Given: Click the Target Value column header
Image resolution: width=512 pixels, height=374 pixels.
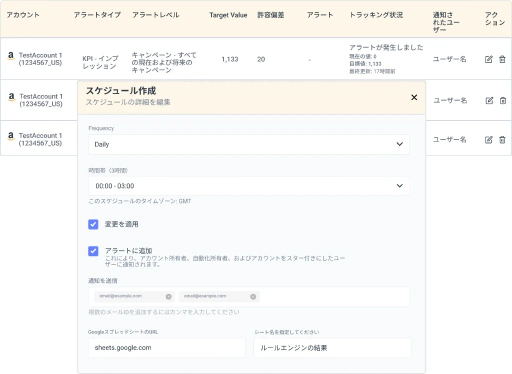Looking at the screenshot, I should (228, 15).
